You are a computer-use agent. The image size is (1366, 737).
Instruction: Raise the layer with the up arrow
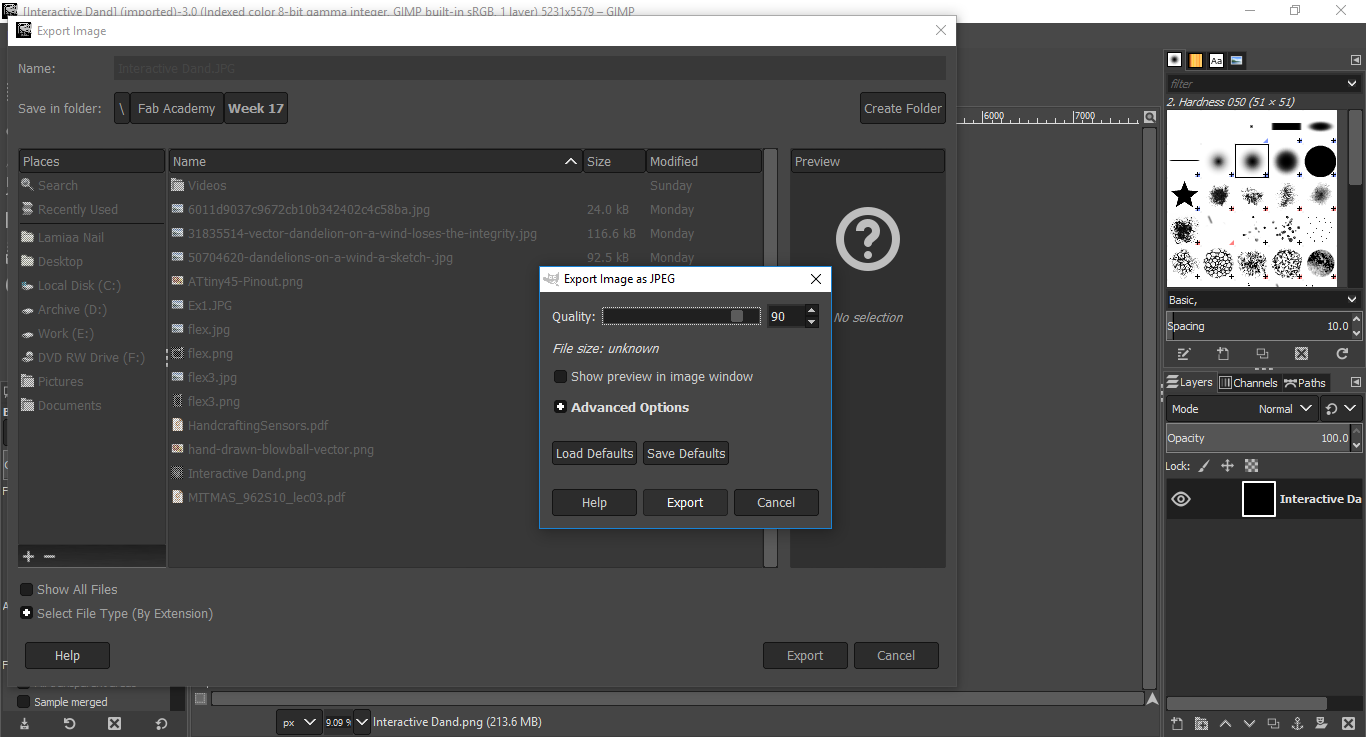tap(1225, 724)
